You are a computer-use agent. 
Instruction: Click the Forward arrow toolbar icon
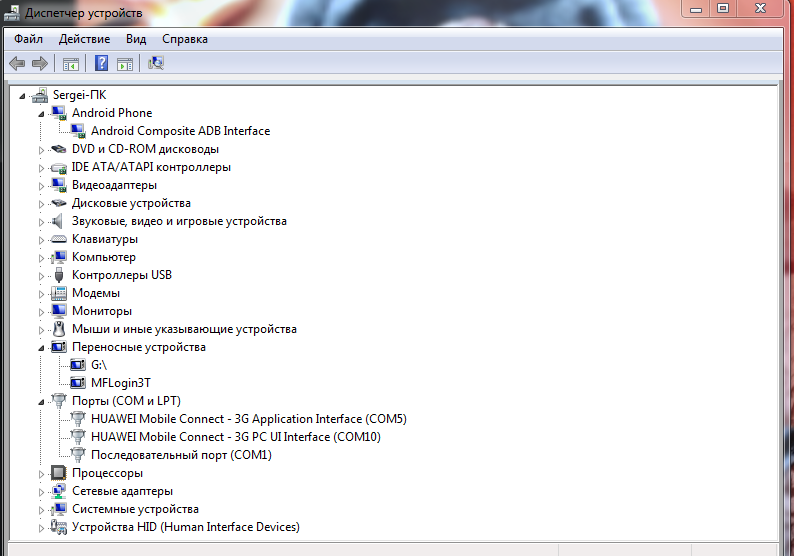(x=39, y=63)
